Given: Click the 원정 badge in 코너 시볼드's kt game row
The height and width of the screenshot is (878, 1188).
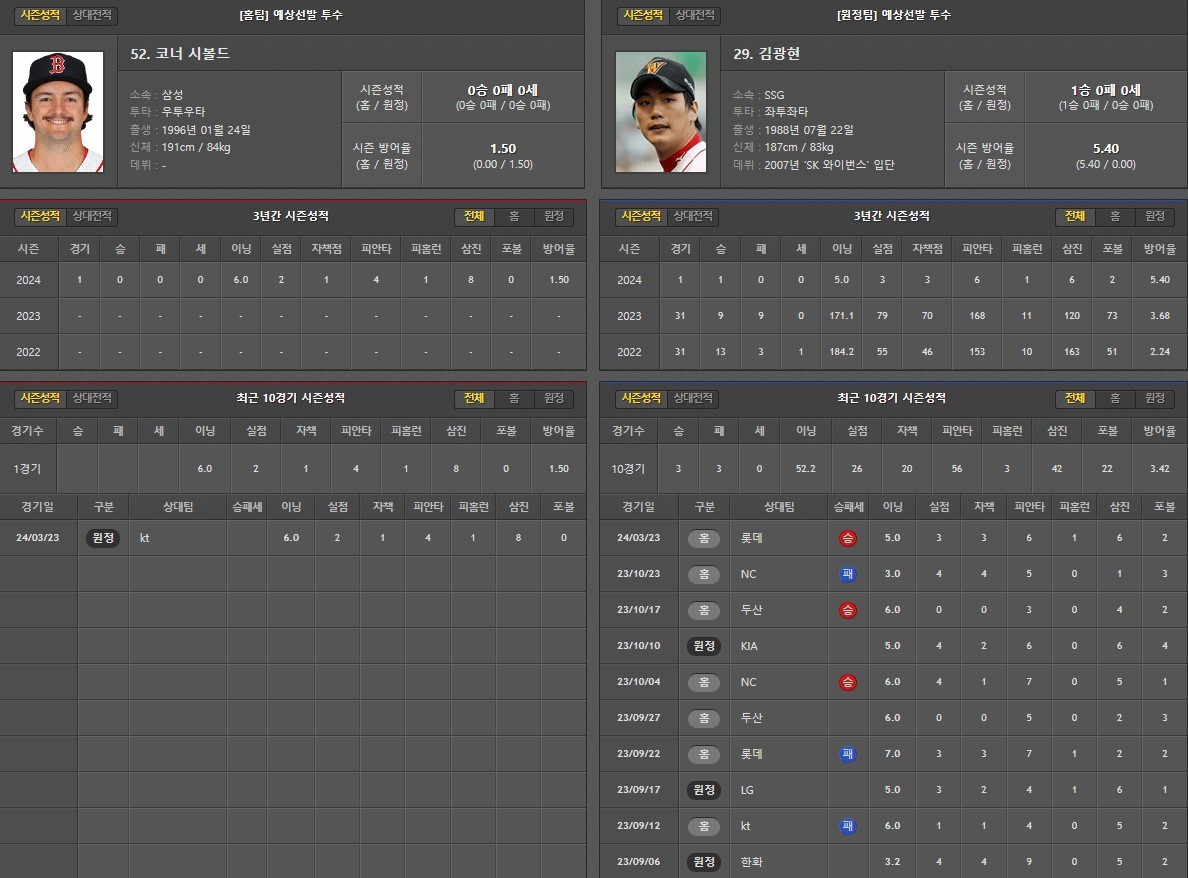Looking at the screenshot, I should [x=103, y=538].
